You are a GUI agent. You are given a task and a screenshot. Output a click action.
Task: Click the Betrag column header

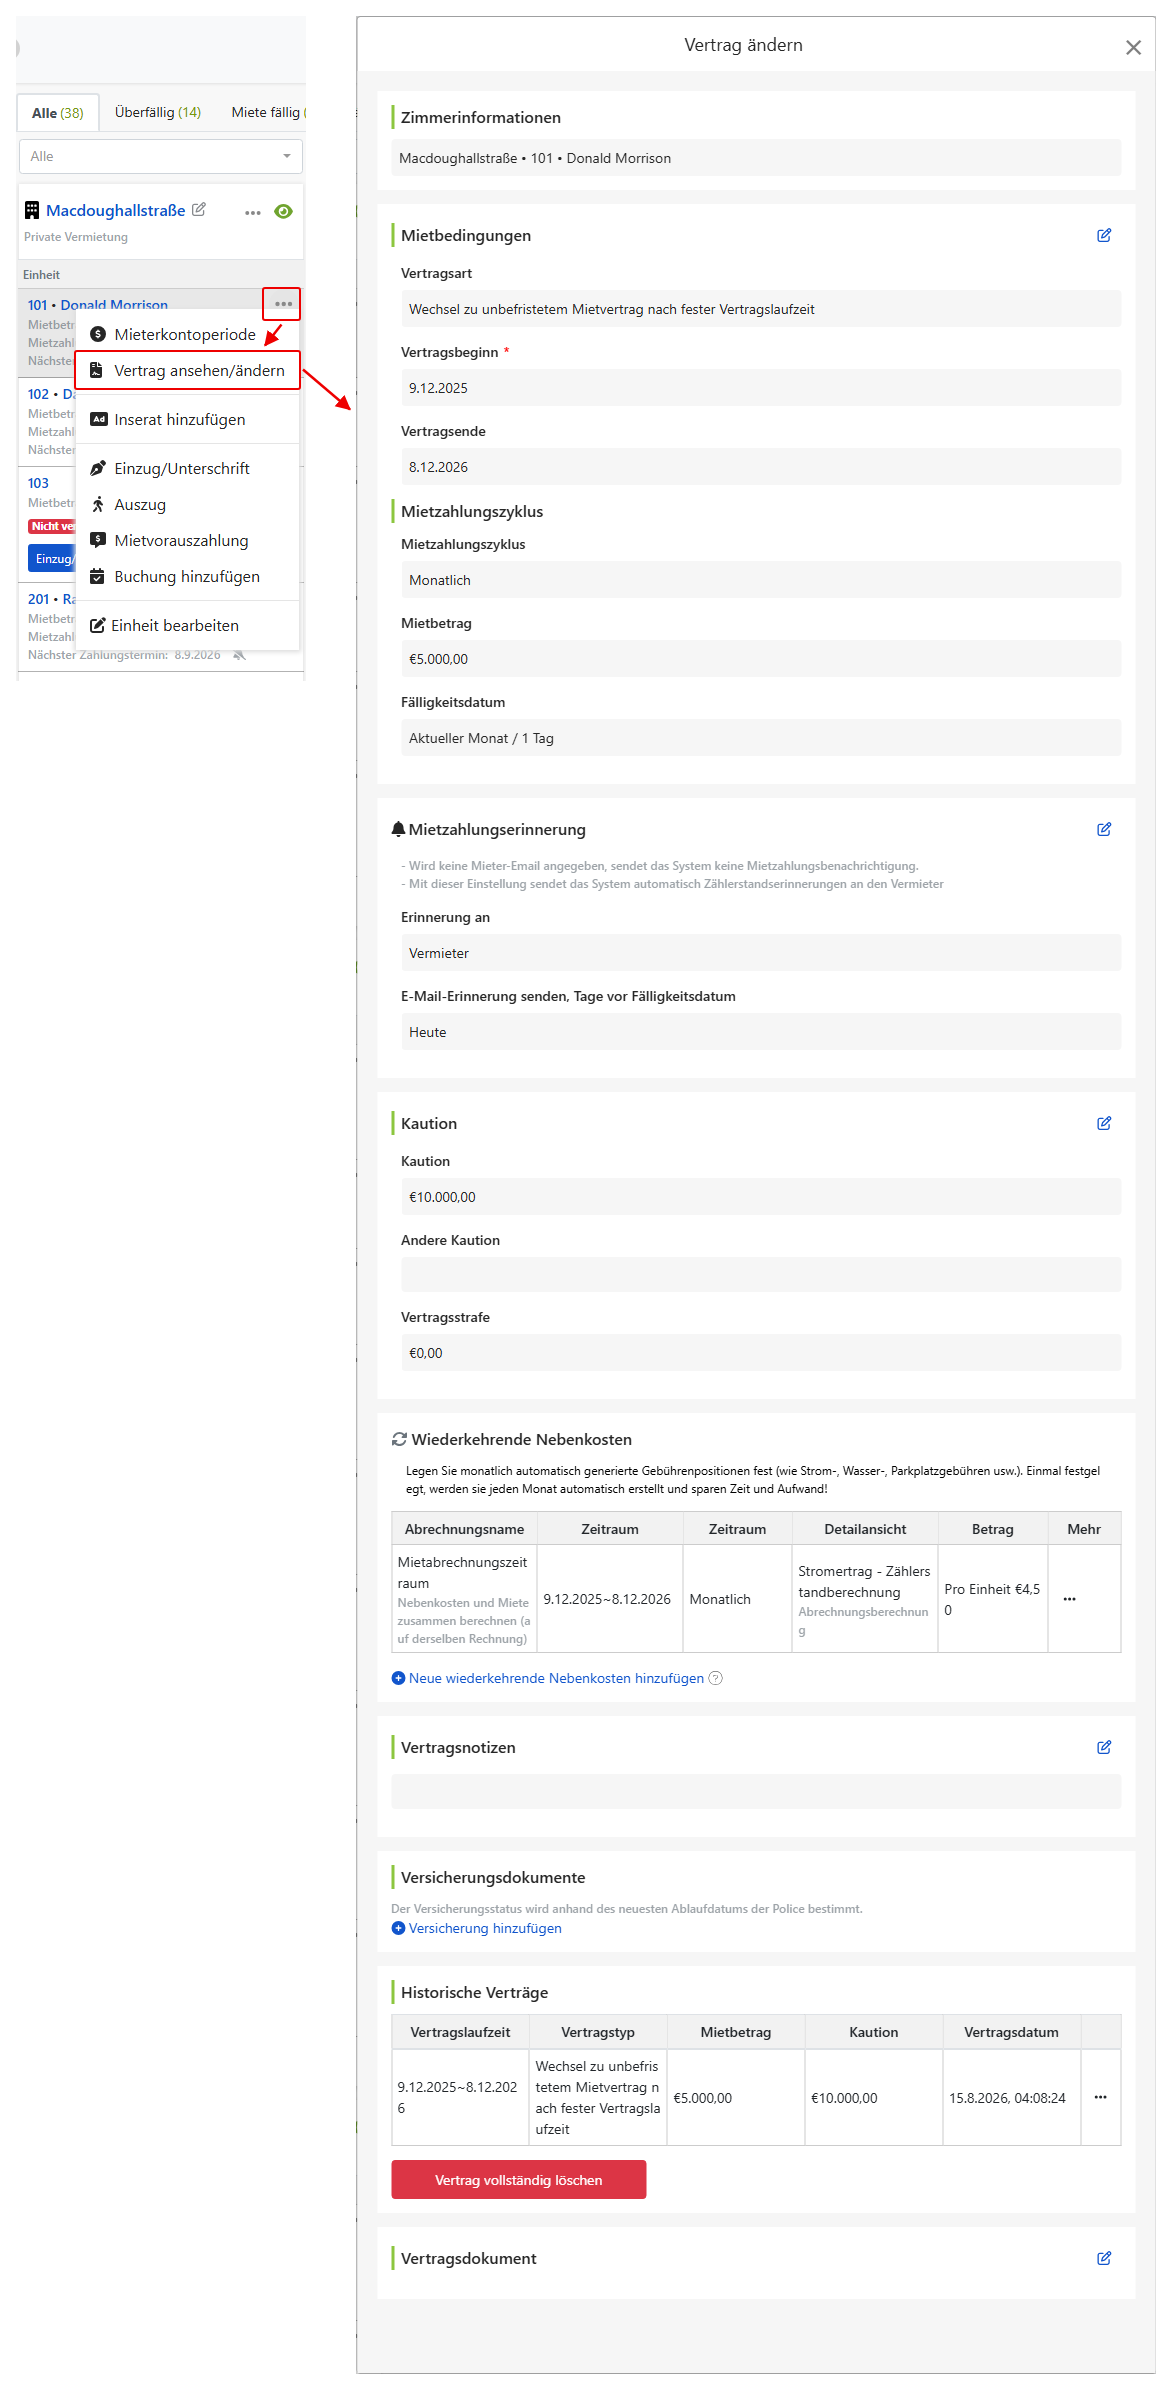[993, 1529]
